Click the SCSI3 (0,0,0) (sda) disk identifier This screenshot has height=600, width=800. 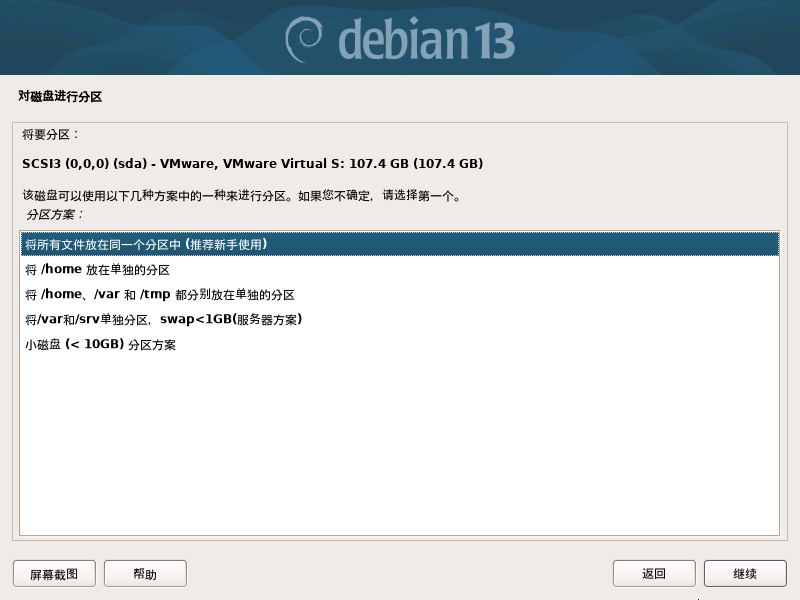[85, 164]
